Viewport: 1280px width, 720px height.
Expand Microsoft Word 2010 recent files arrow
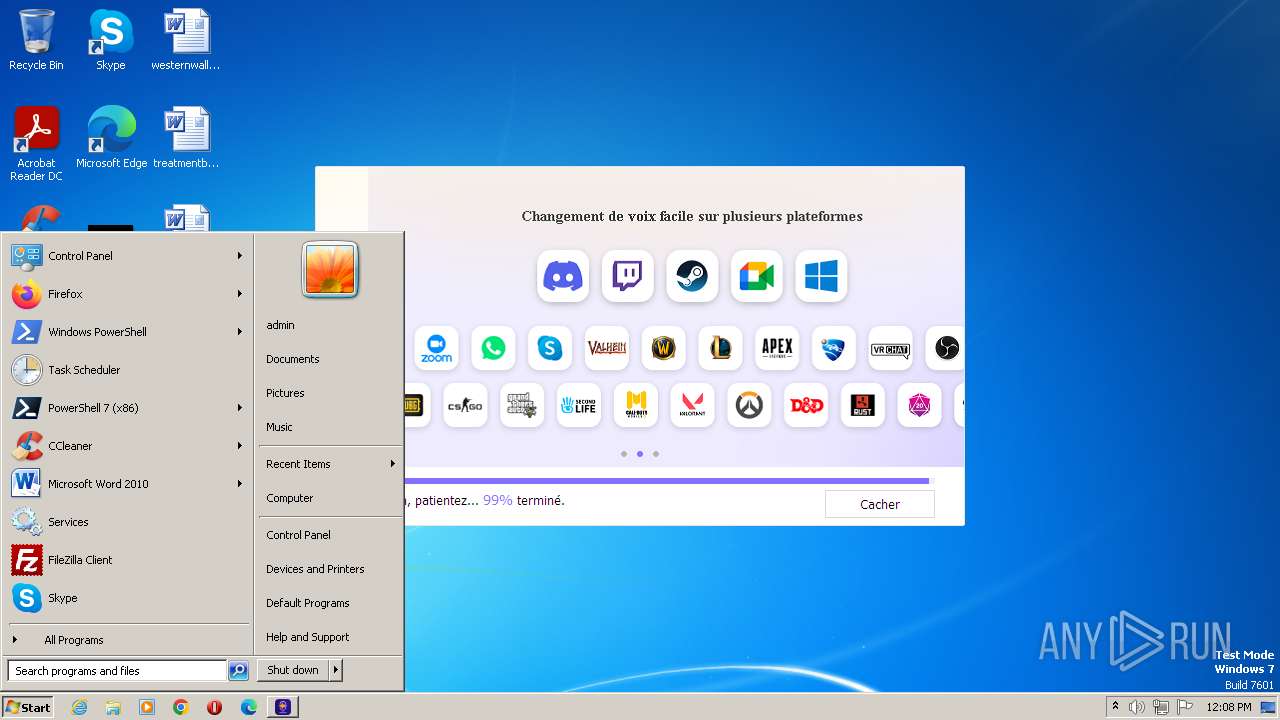point(240,484)
